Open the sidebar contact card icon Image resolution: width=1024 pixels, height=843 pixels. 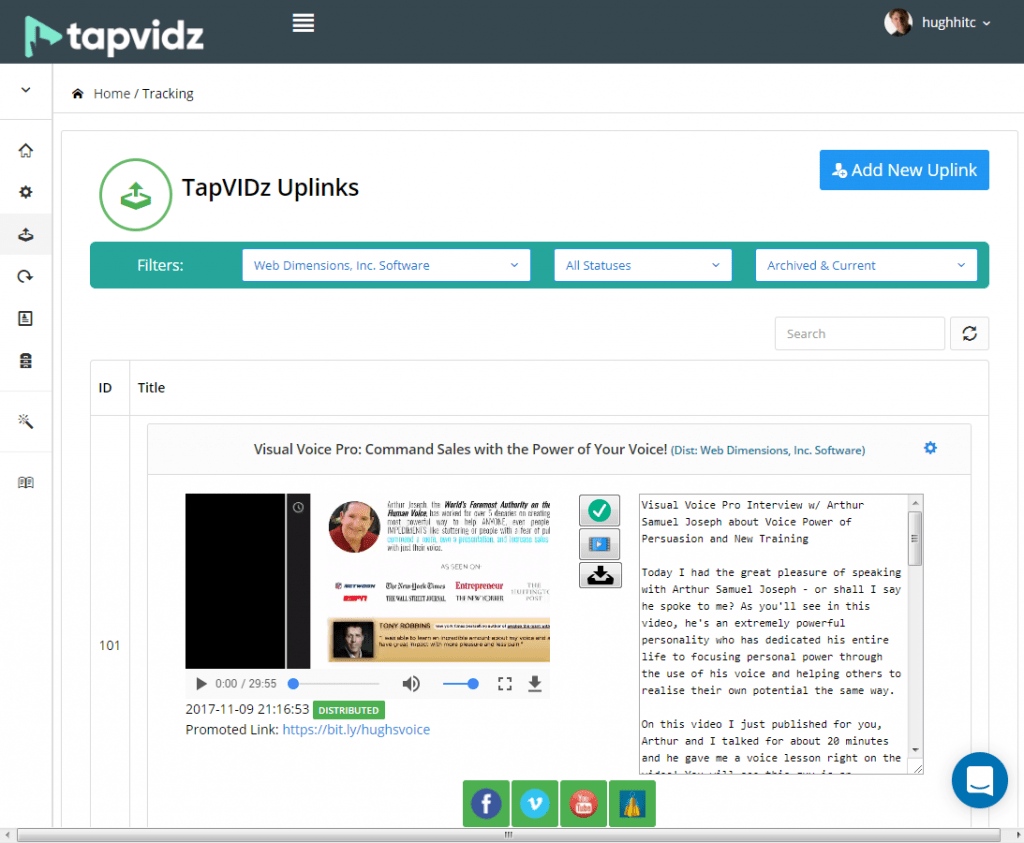[25, 318]
